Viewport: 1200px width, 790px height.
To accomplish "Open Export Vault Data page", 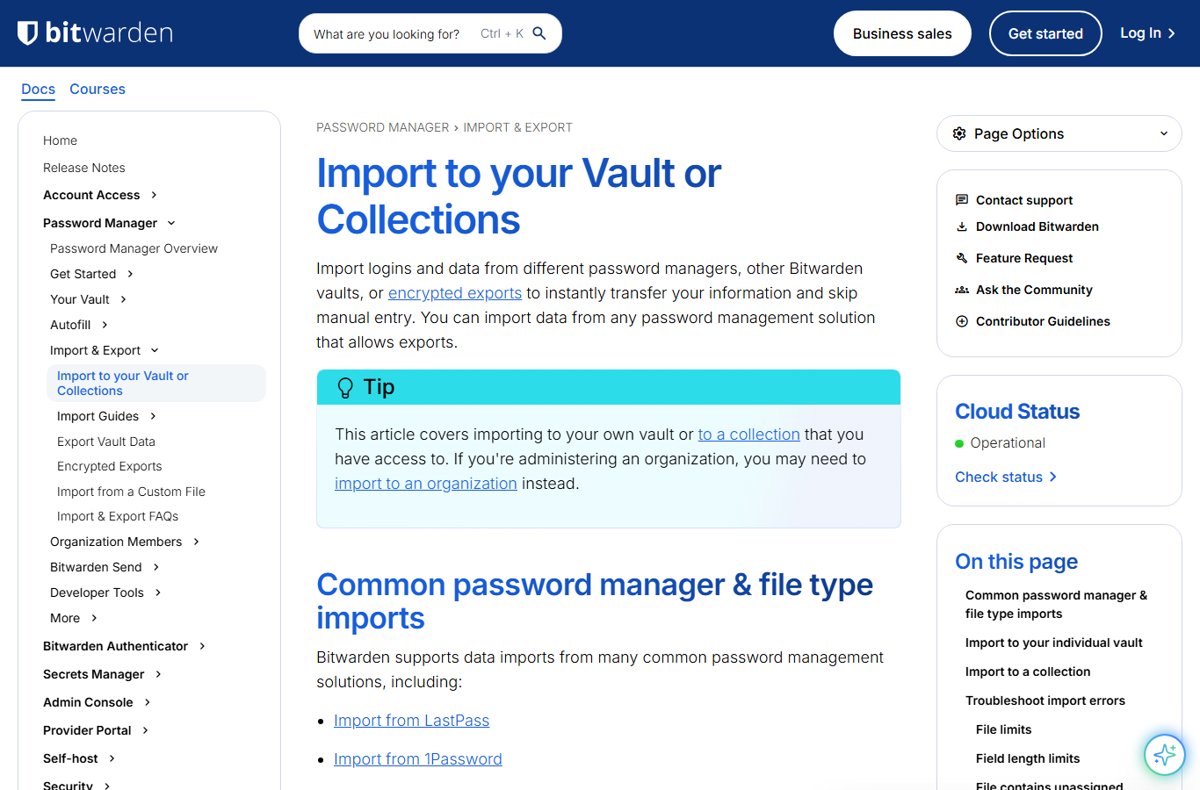I will 106,441.
